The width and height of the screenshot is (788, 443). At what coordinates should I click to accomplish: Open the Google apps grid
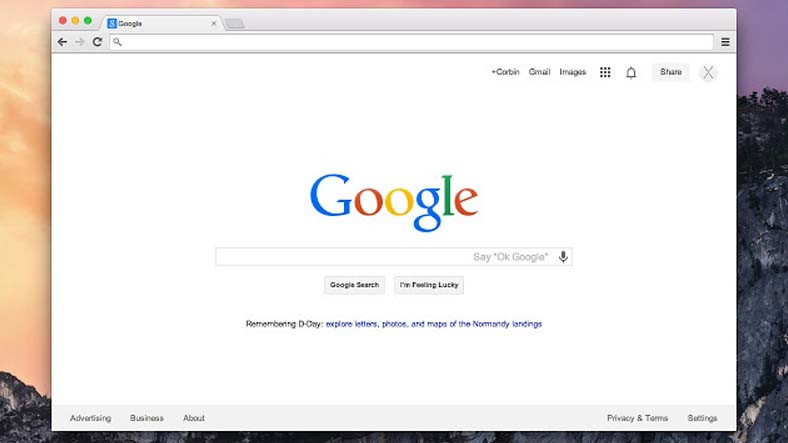(x=605, y=72)
